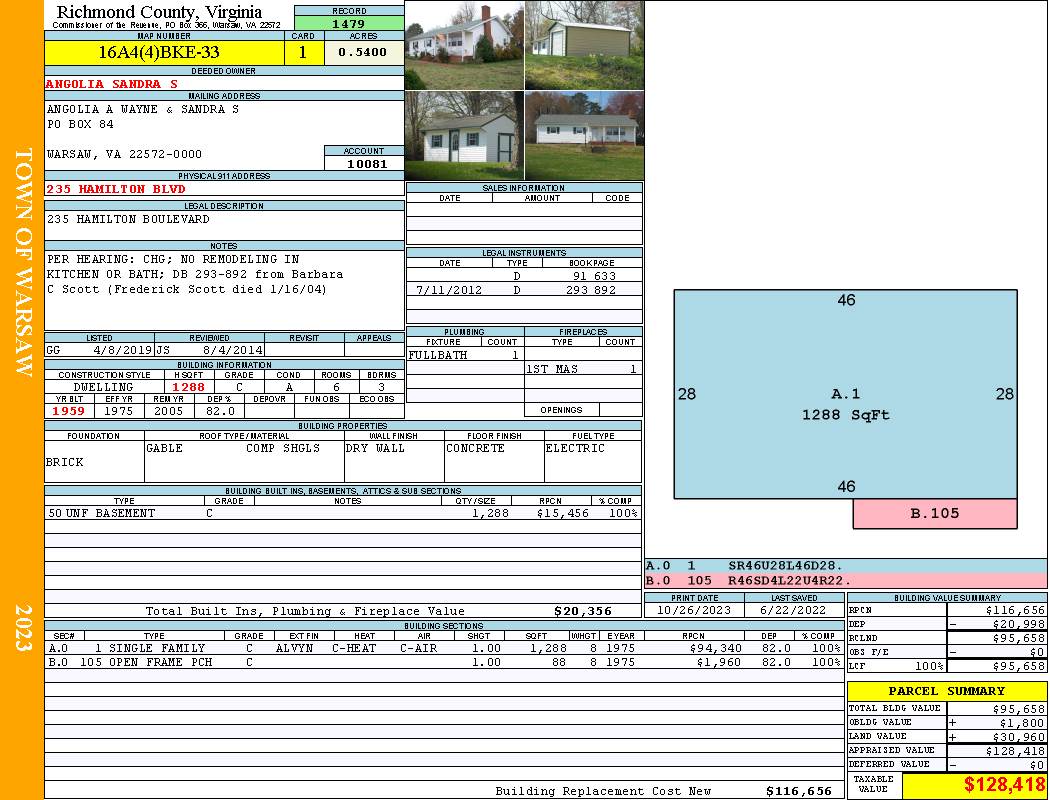The height and width of the screenshot is (800, 1050).
Task: Select building summary RPCN $116,656
Action: [1015, 610]
